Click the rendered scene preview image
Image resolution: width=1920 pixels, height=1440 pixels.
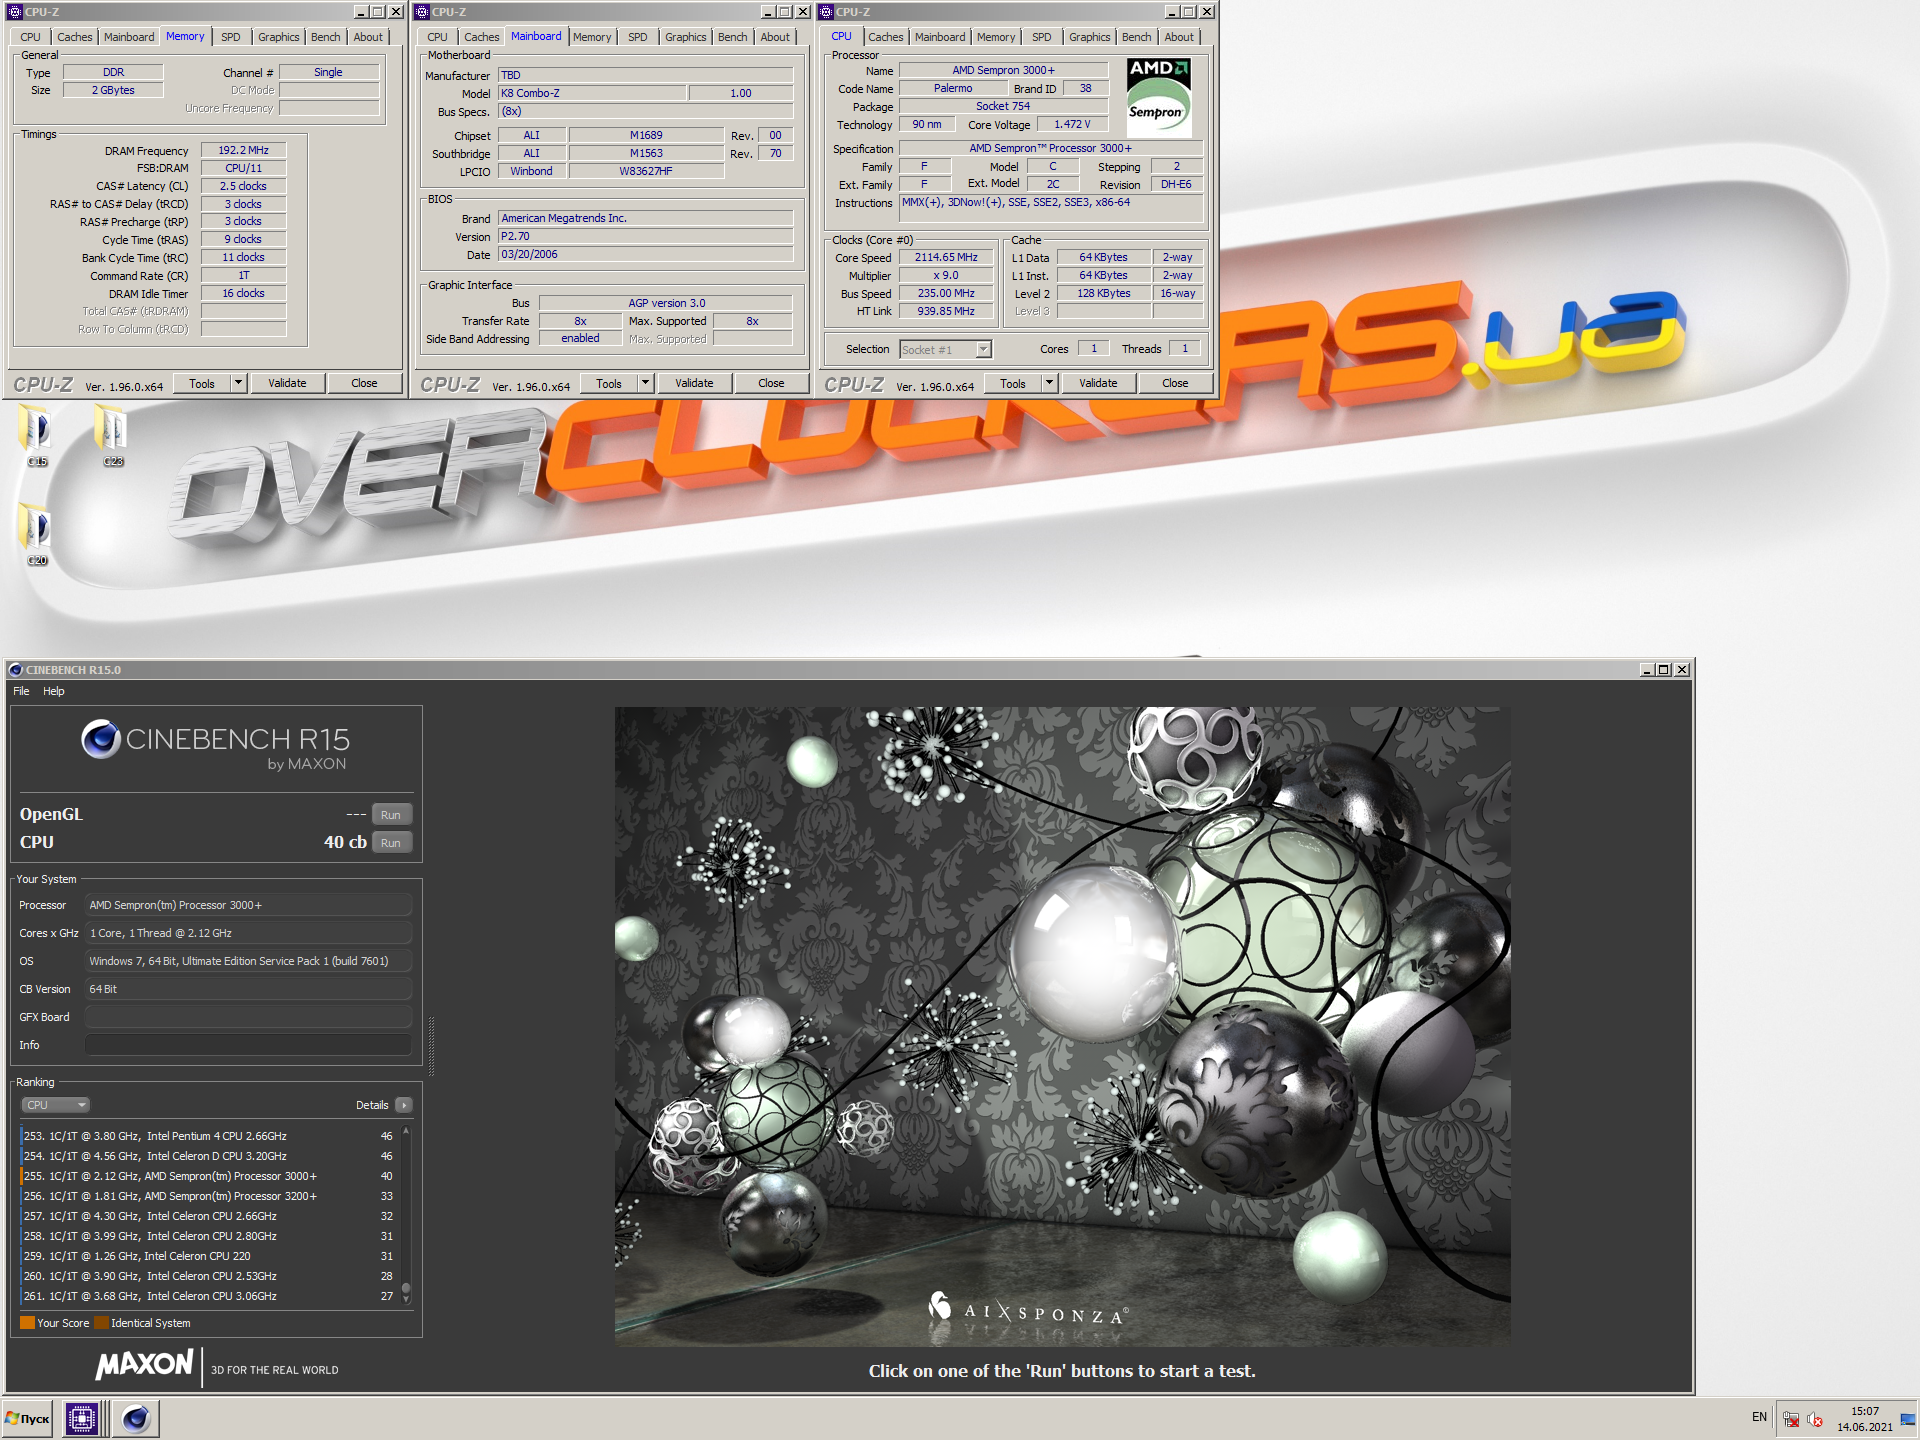point(1062,1026)
